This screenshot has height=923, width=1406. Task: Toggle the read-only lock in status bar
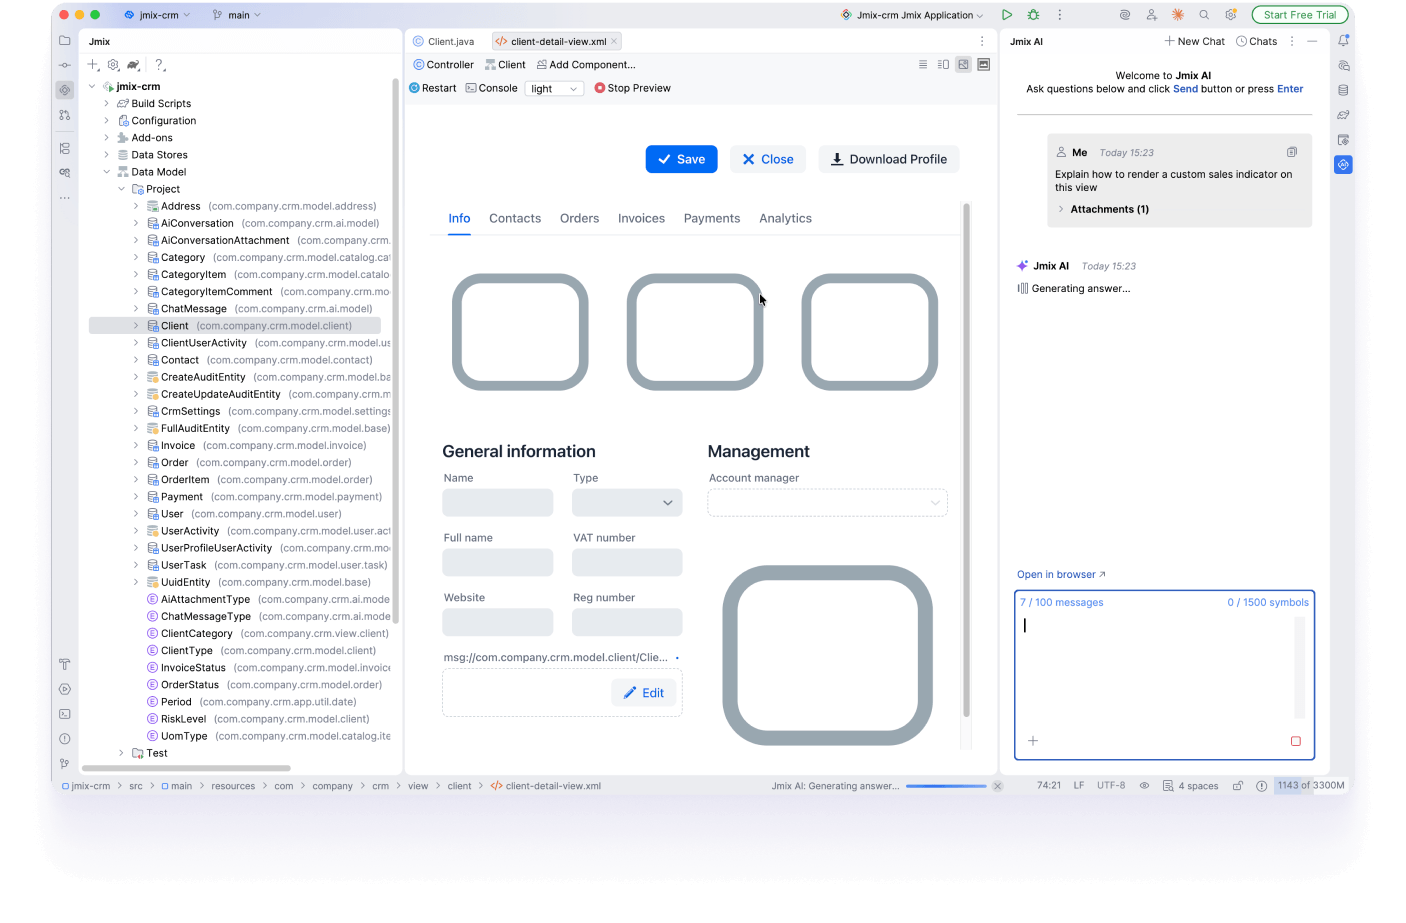(x=1237, y=786)
